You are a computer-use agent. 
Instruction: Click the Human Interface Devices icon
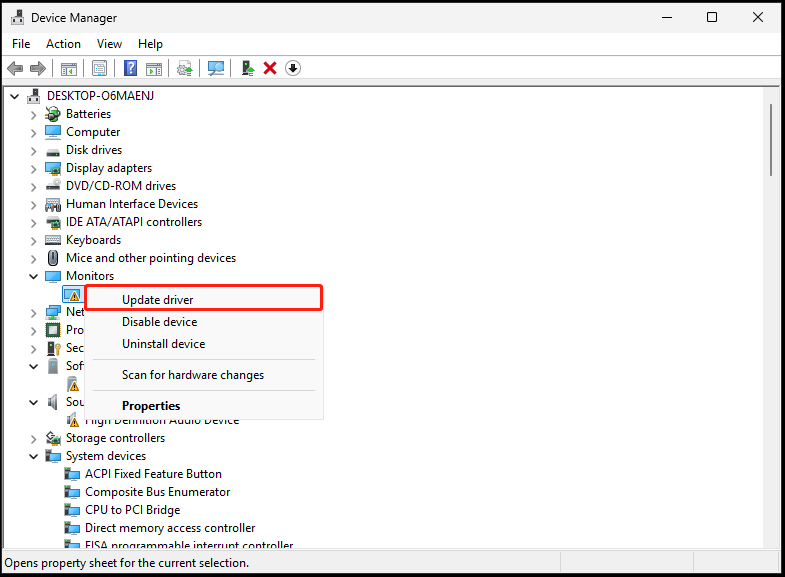click(53, 204)
